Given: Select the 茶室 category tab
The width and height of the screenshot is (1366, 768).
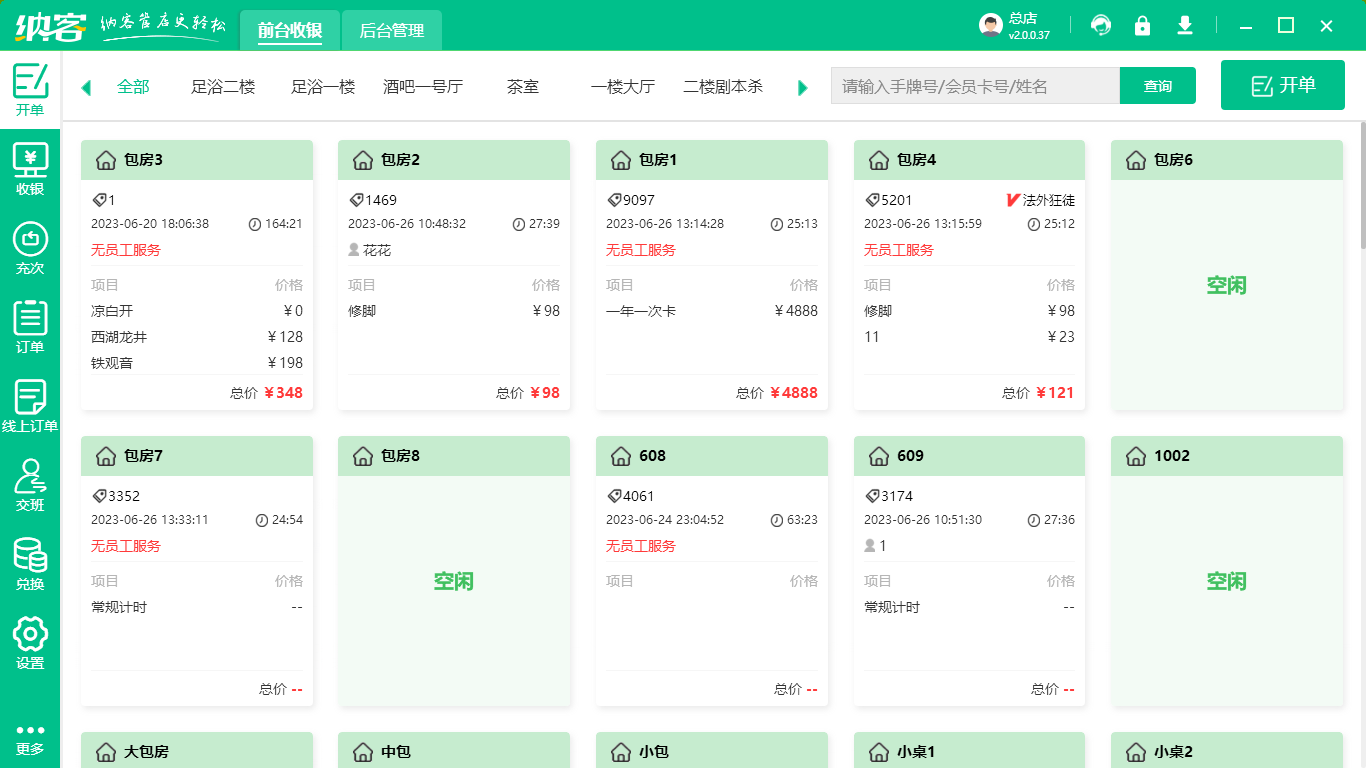Looking at the screenshot, I should click(x=522, y=87).
